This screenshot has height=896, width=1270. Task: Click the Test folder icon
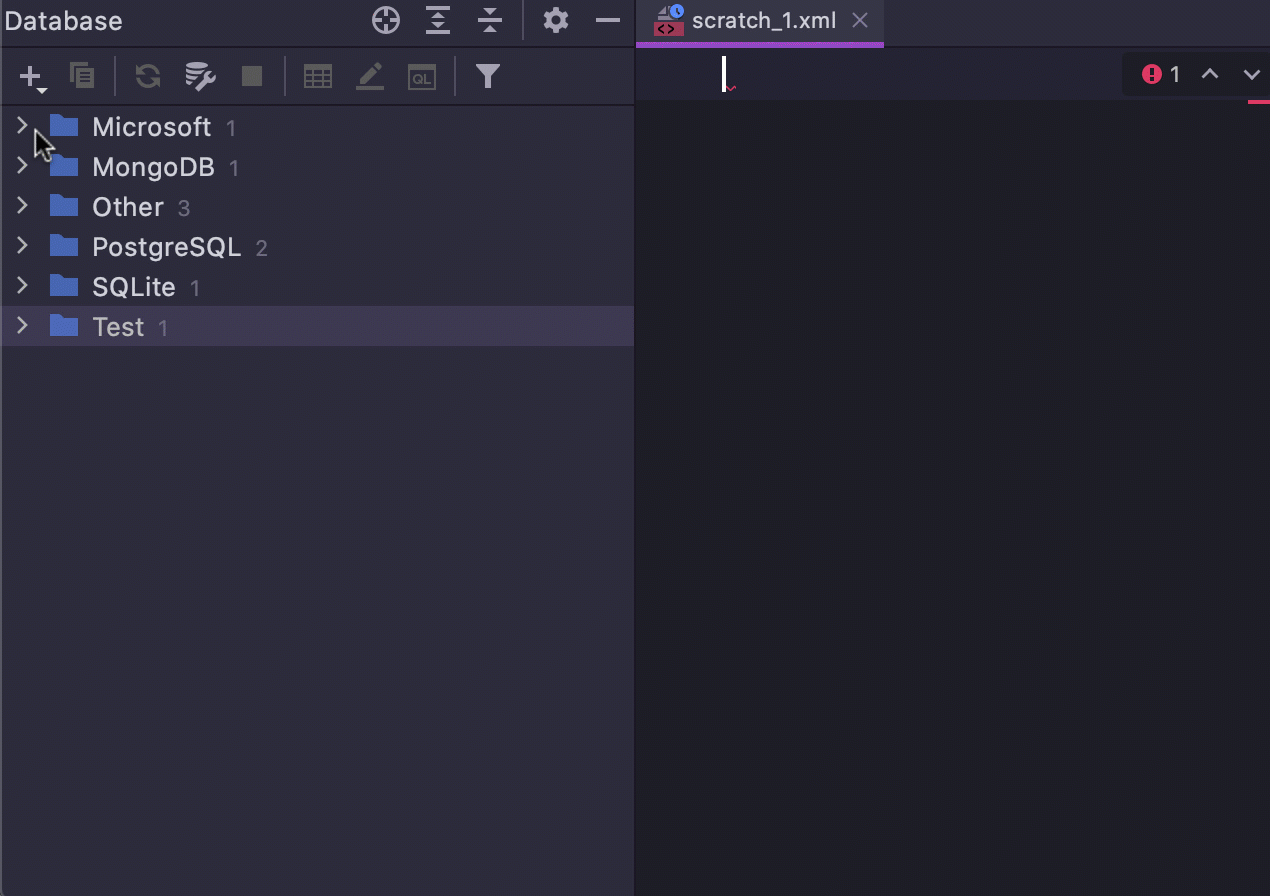tap(64, 326)
